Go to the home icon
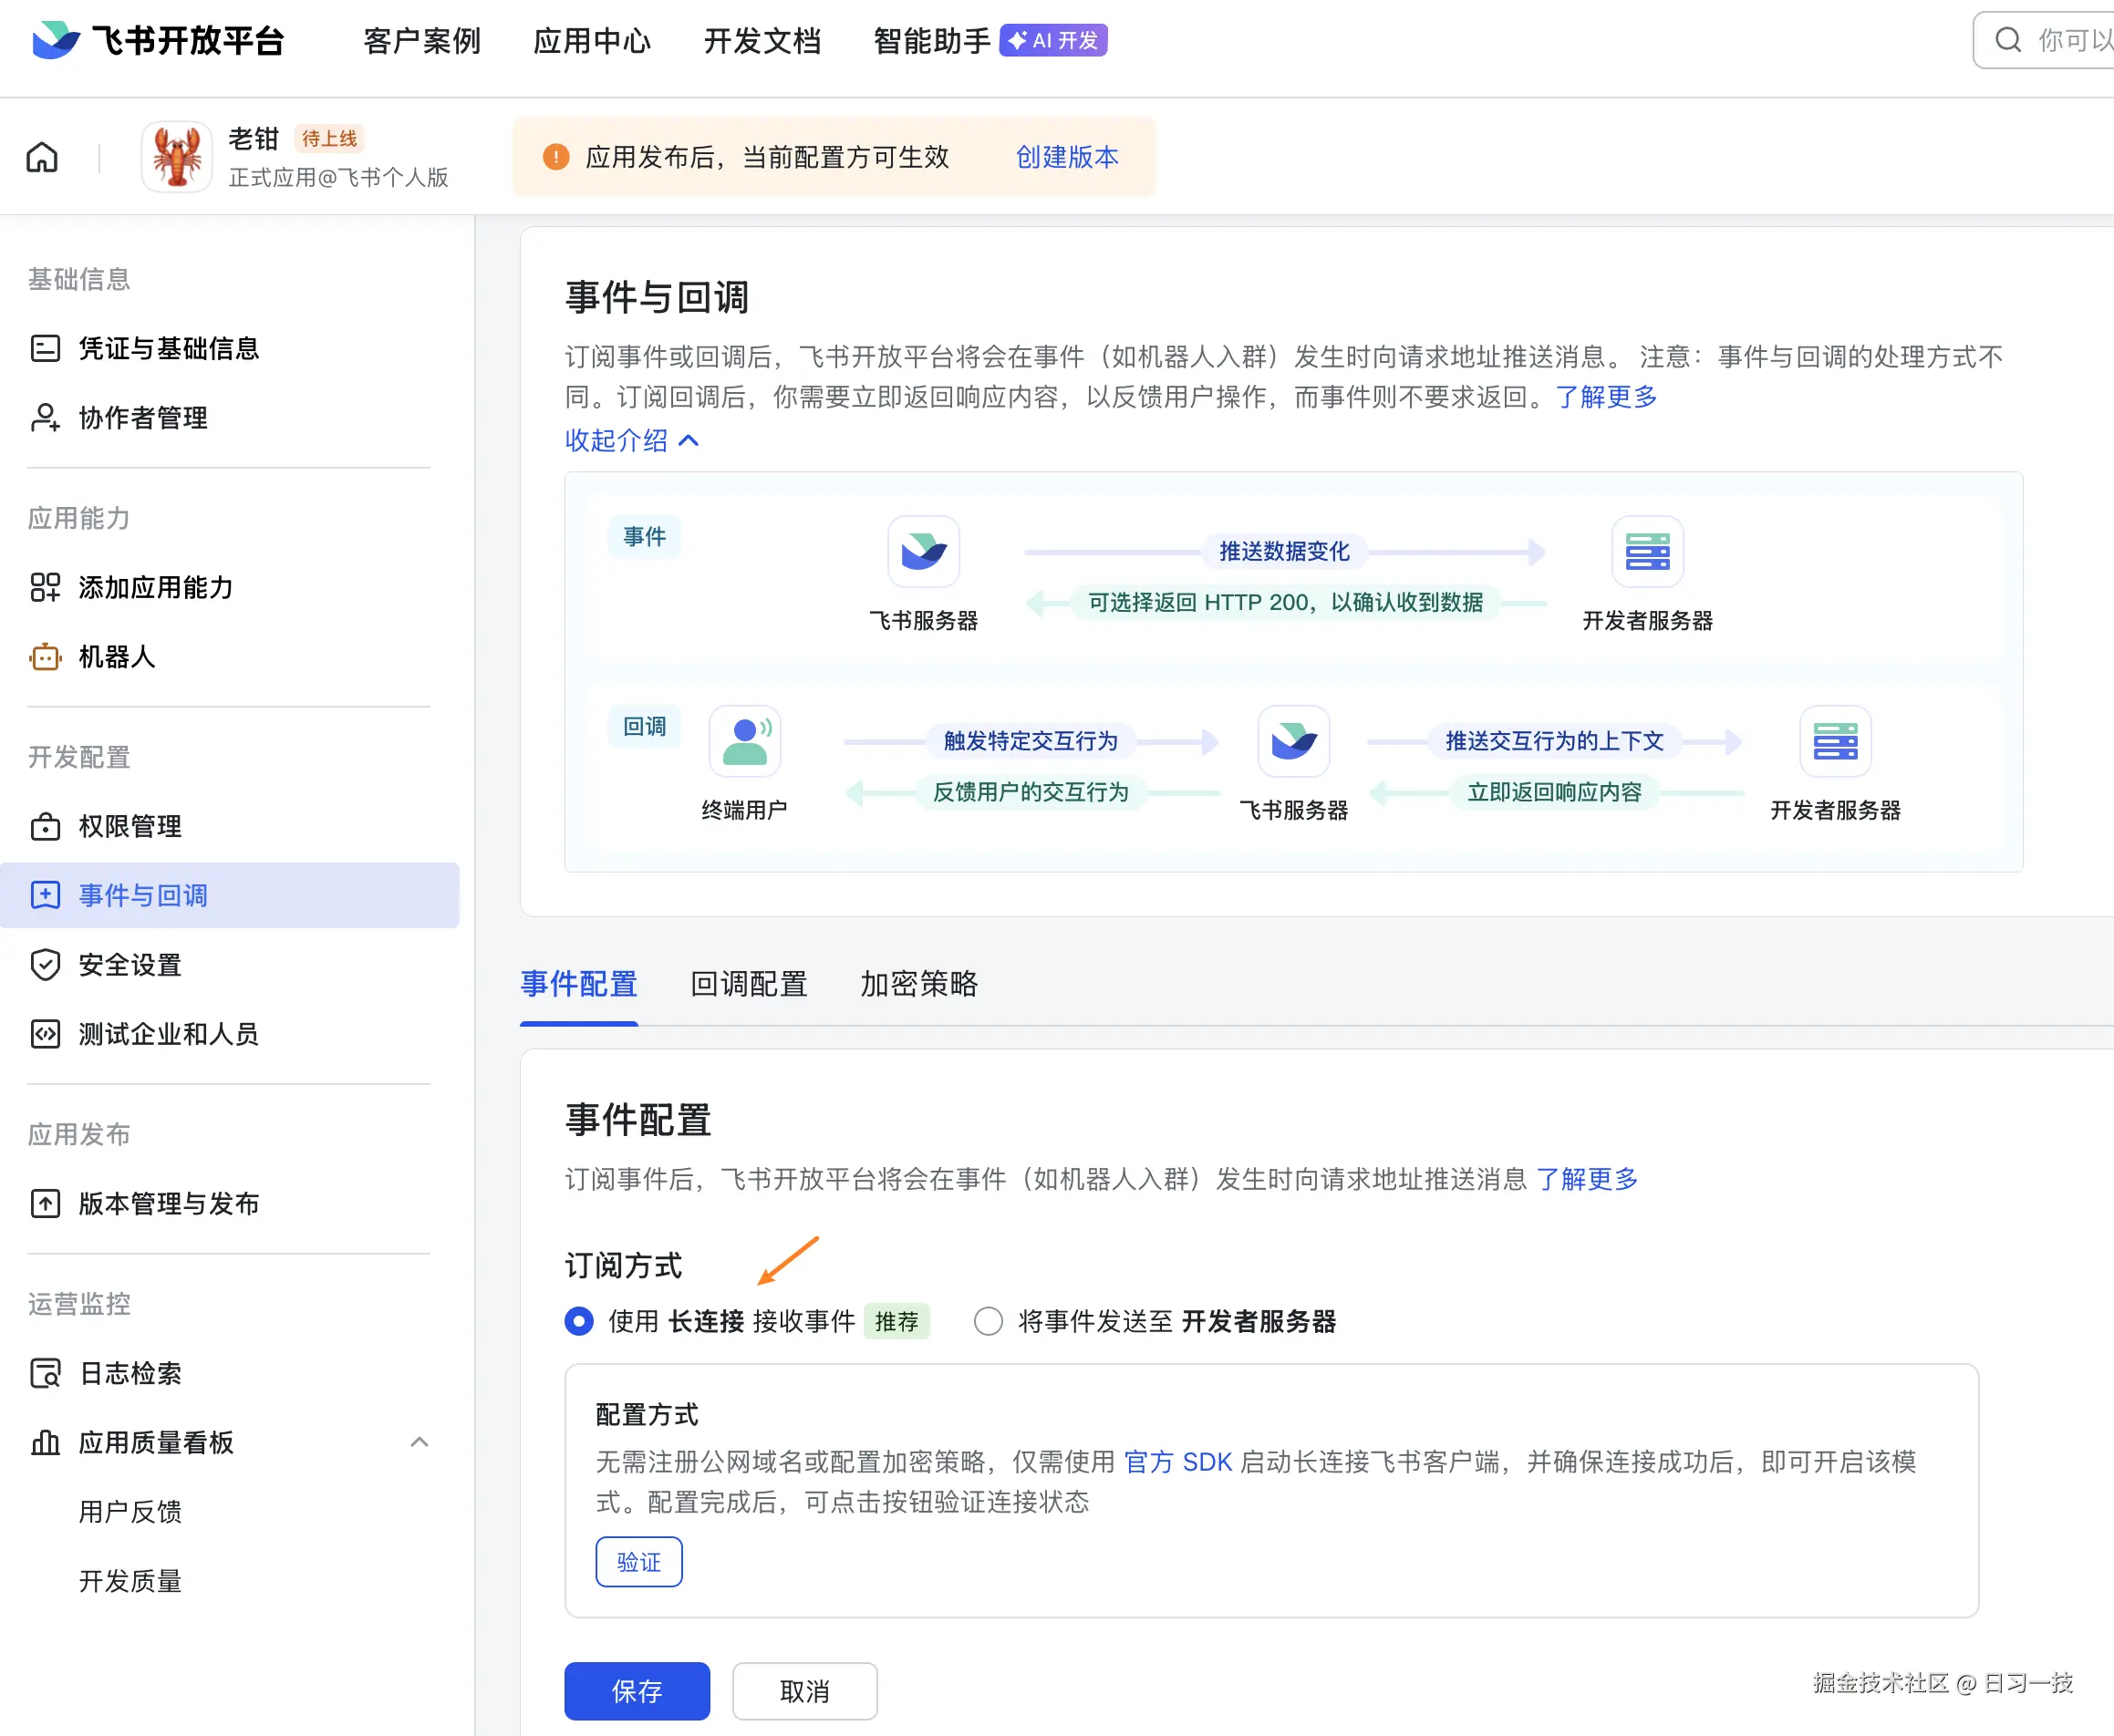Screen dimensions: 2114x1736 42,158
